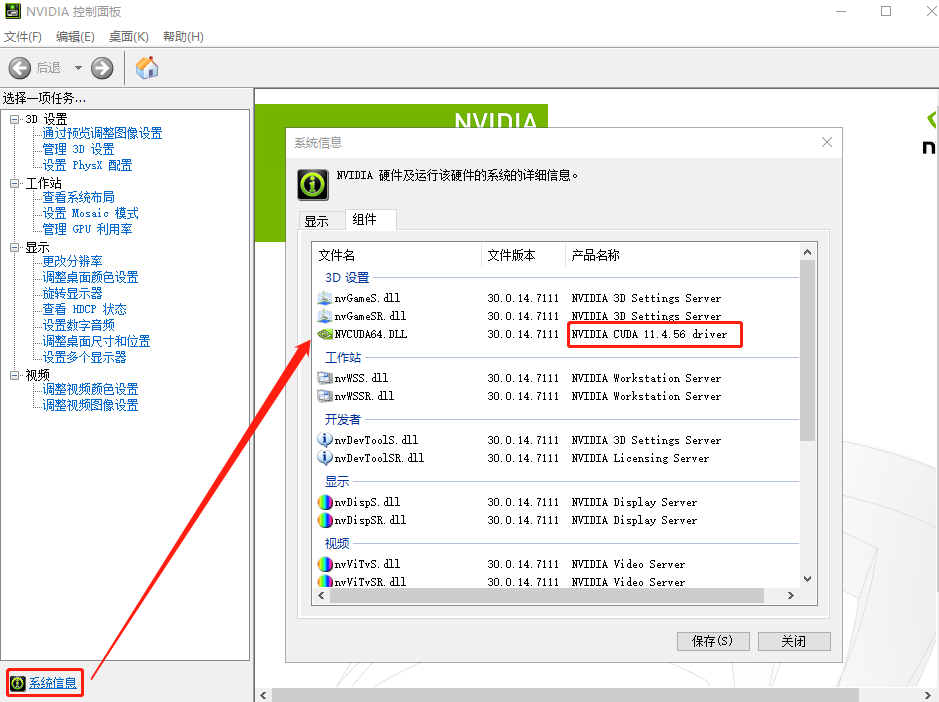The image size is (939, 702).
Task: Click the green back arrow icon
Action: click(x=20, y=68)
